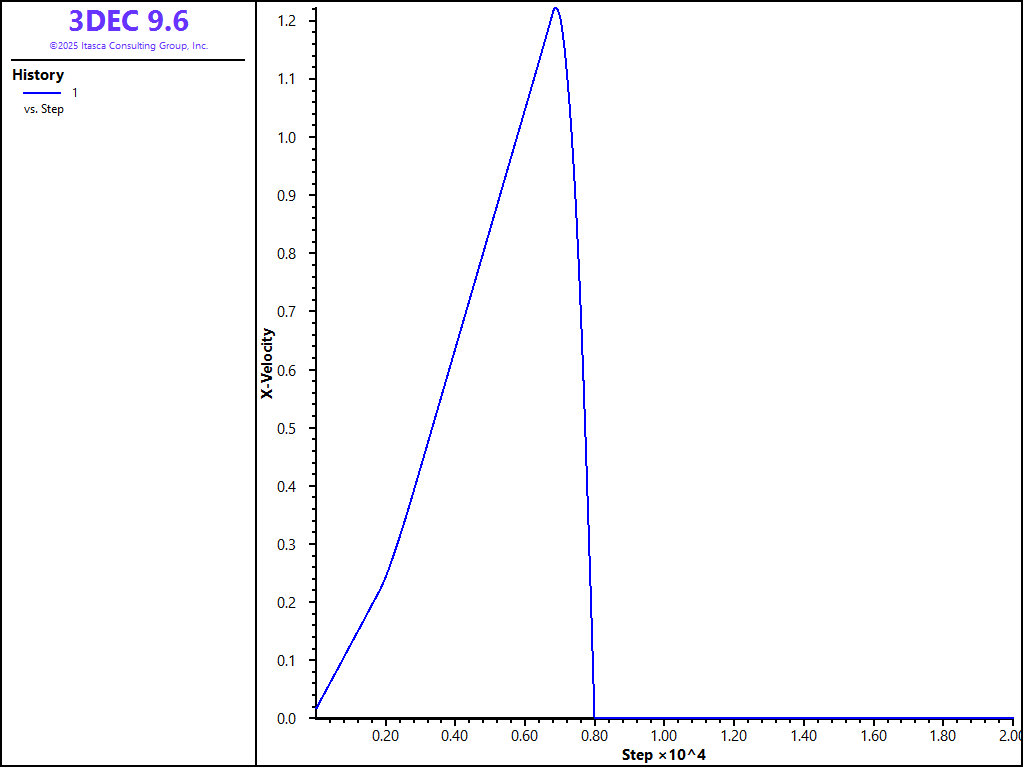1024x768 pixels.
Task: Click the peak of the blue curve
Action: [555, 8]
